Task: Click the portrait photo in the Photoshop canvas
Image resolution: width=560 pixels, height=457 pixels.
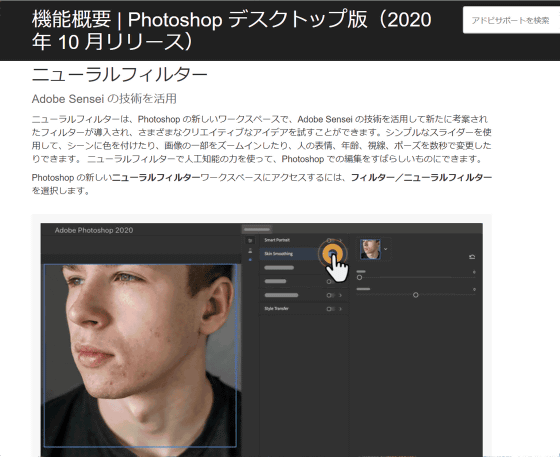Action: coord(140,355)
